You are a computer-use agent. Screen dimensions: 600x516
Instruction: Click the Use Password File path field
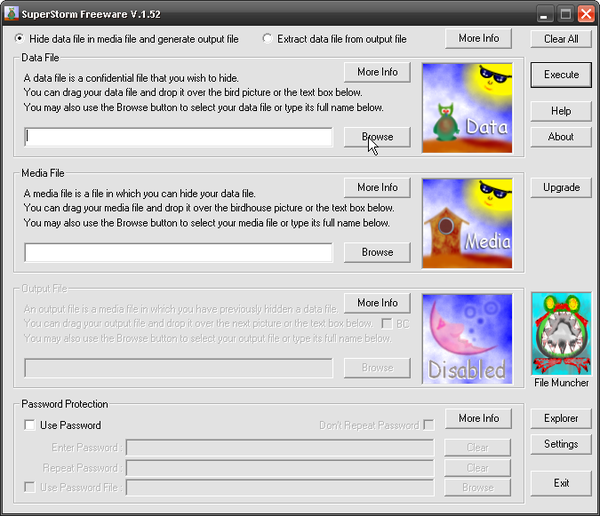pos(280,488)
